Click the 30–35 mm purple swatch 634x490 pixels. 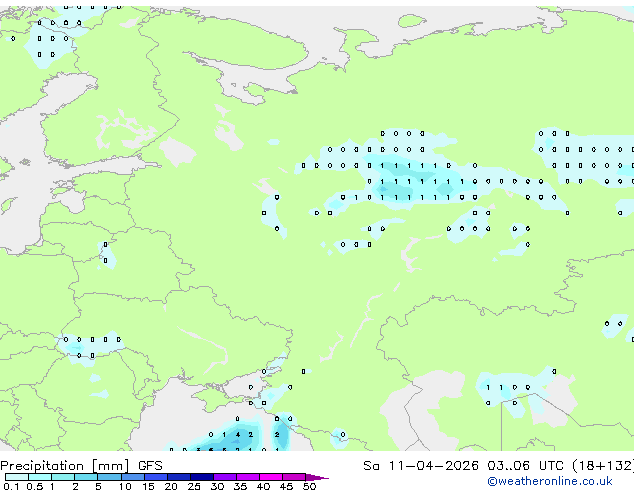pos(224,477)
